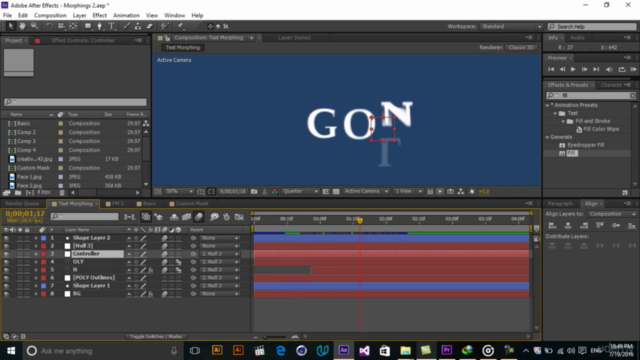Select the Selection arrow tool
This screenshot has width=640, height=360.
(x=11, y=26)
